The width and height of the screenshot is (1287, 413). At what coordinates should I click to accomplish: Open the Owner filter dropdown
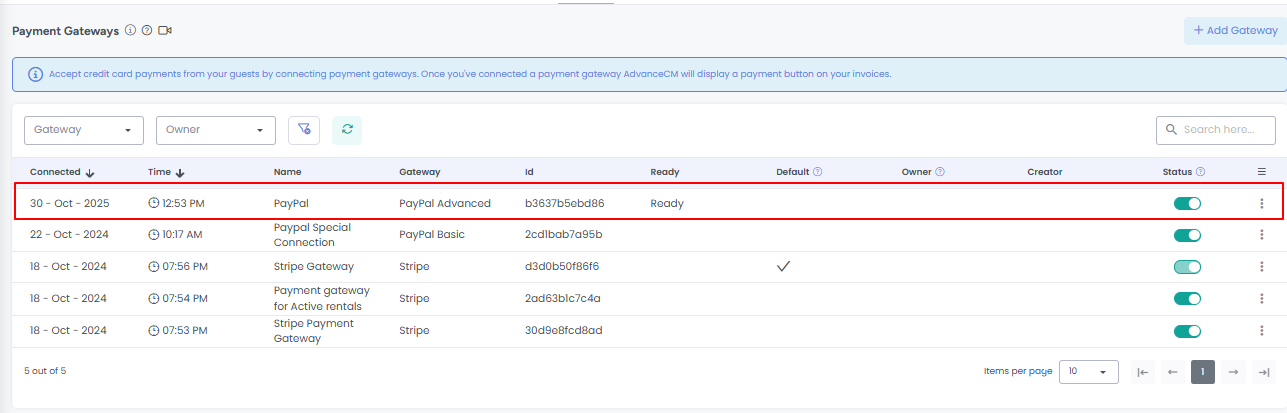tap(216, 130)
